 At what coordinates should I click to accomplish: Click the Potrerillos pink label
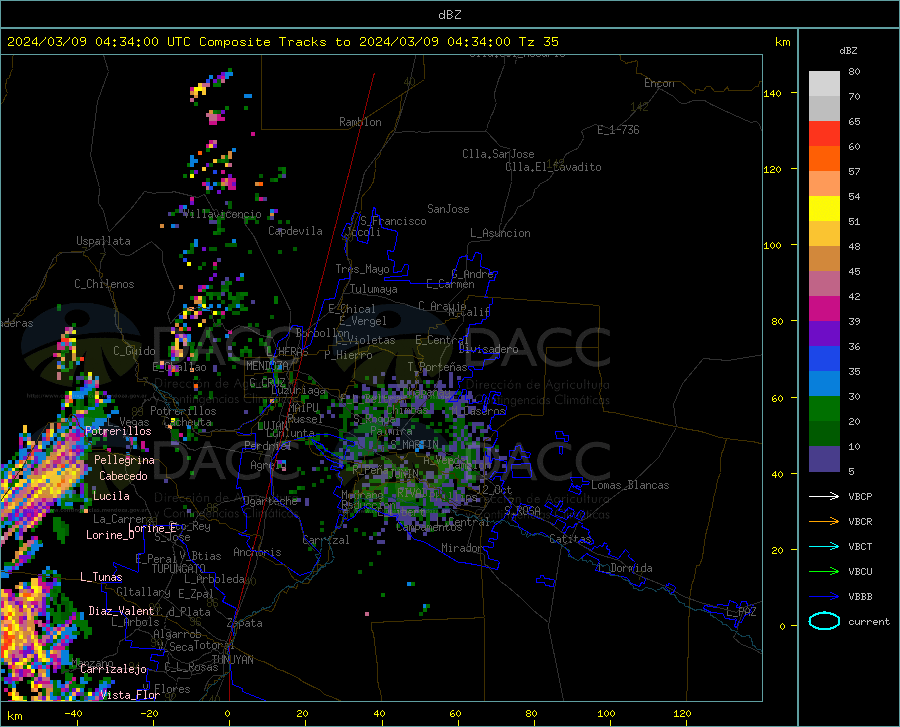(118, 431)
